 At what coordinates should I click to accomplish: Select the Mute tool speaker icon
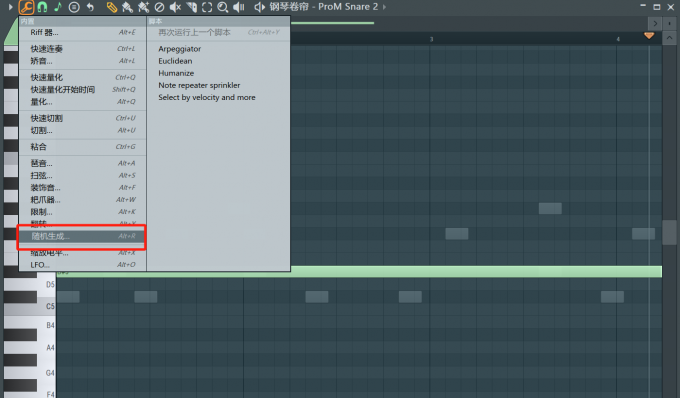point(175,7)
